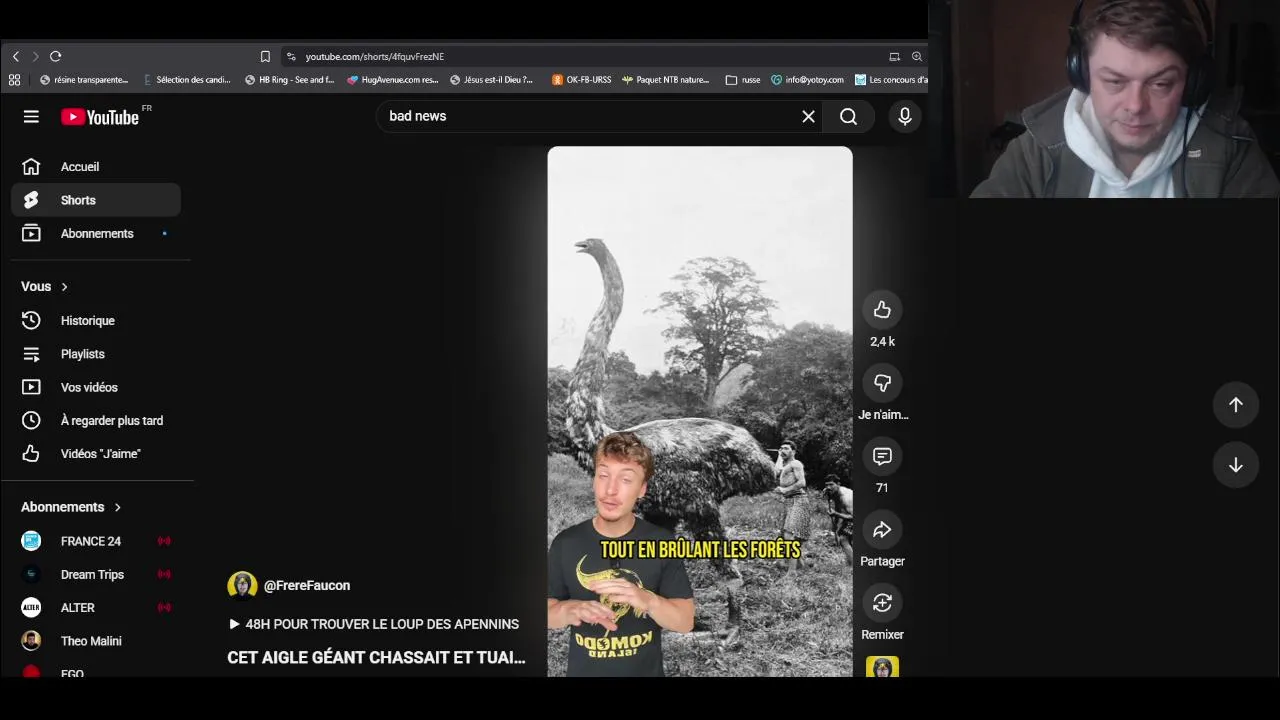Open Playlists in the sidebar
This screenshot has width=1280, height=720.
(96, 354)
